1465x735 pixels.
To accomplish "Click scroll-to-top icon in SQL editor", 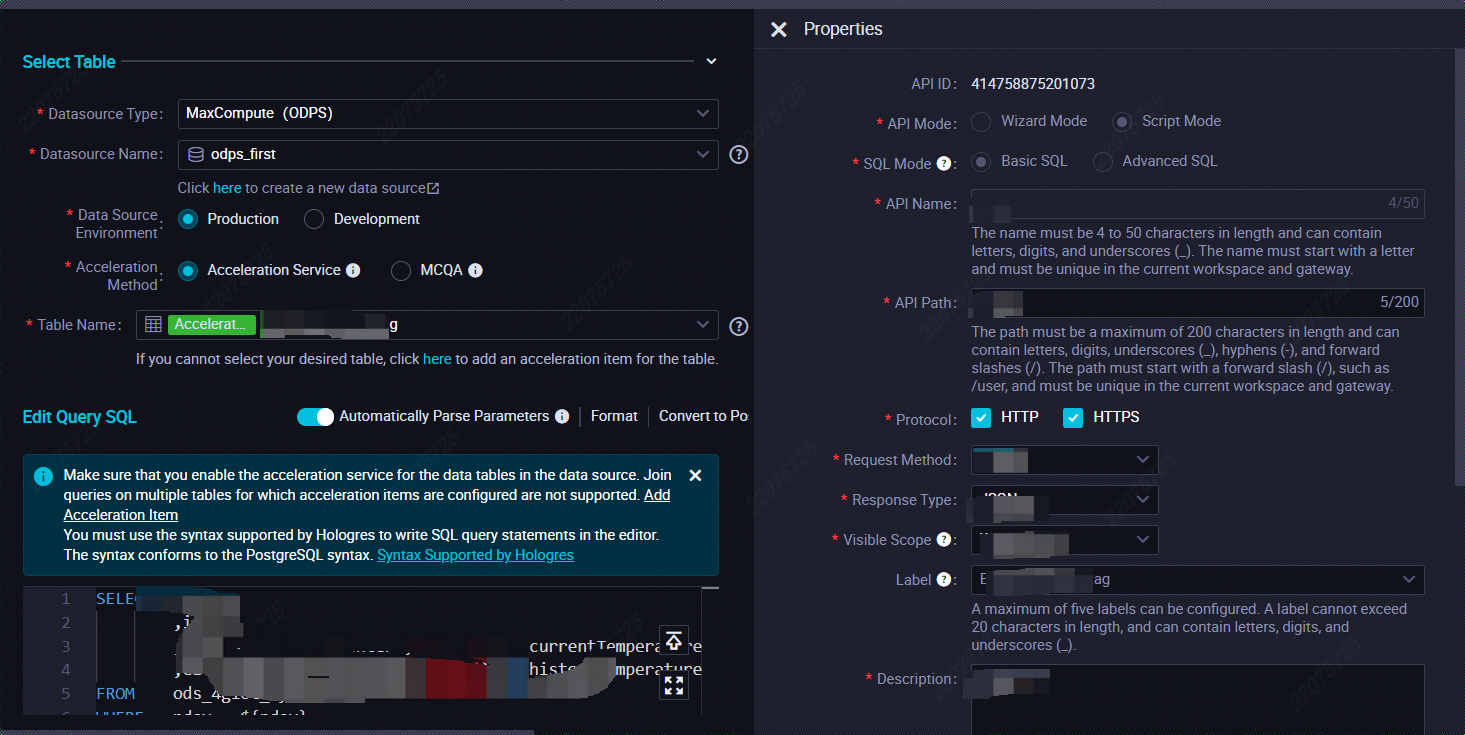I will pyautogui.click(x=674, y=640).
